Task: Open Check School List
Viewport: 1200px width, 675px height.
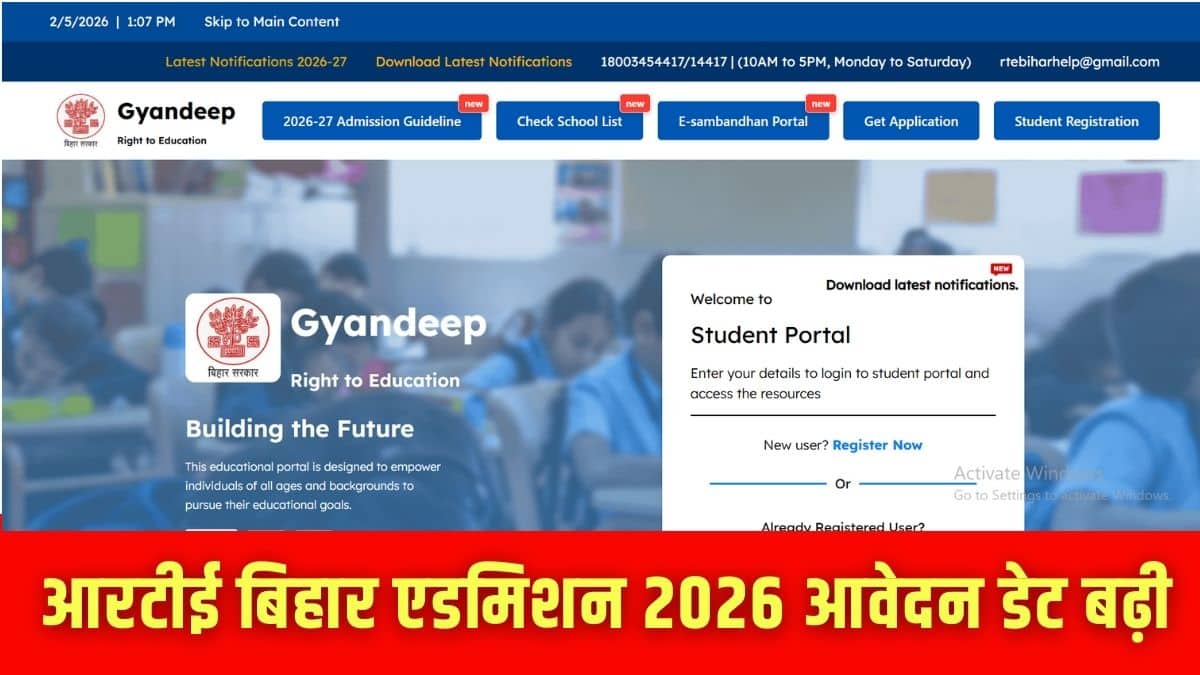Action: (569, 121)
